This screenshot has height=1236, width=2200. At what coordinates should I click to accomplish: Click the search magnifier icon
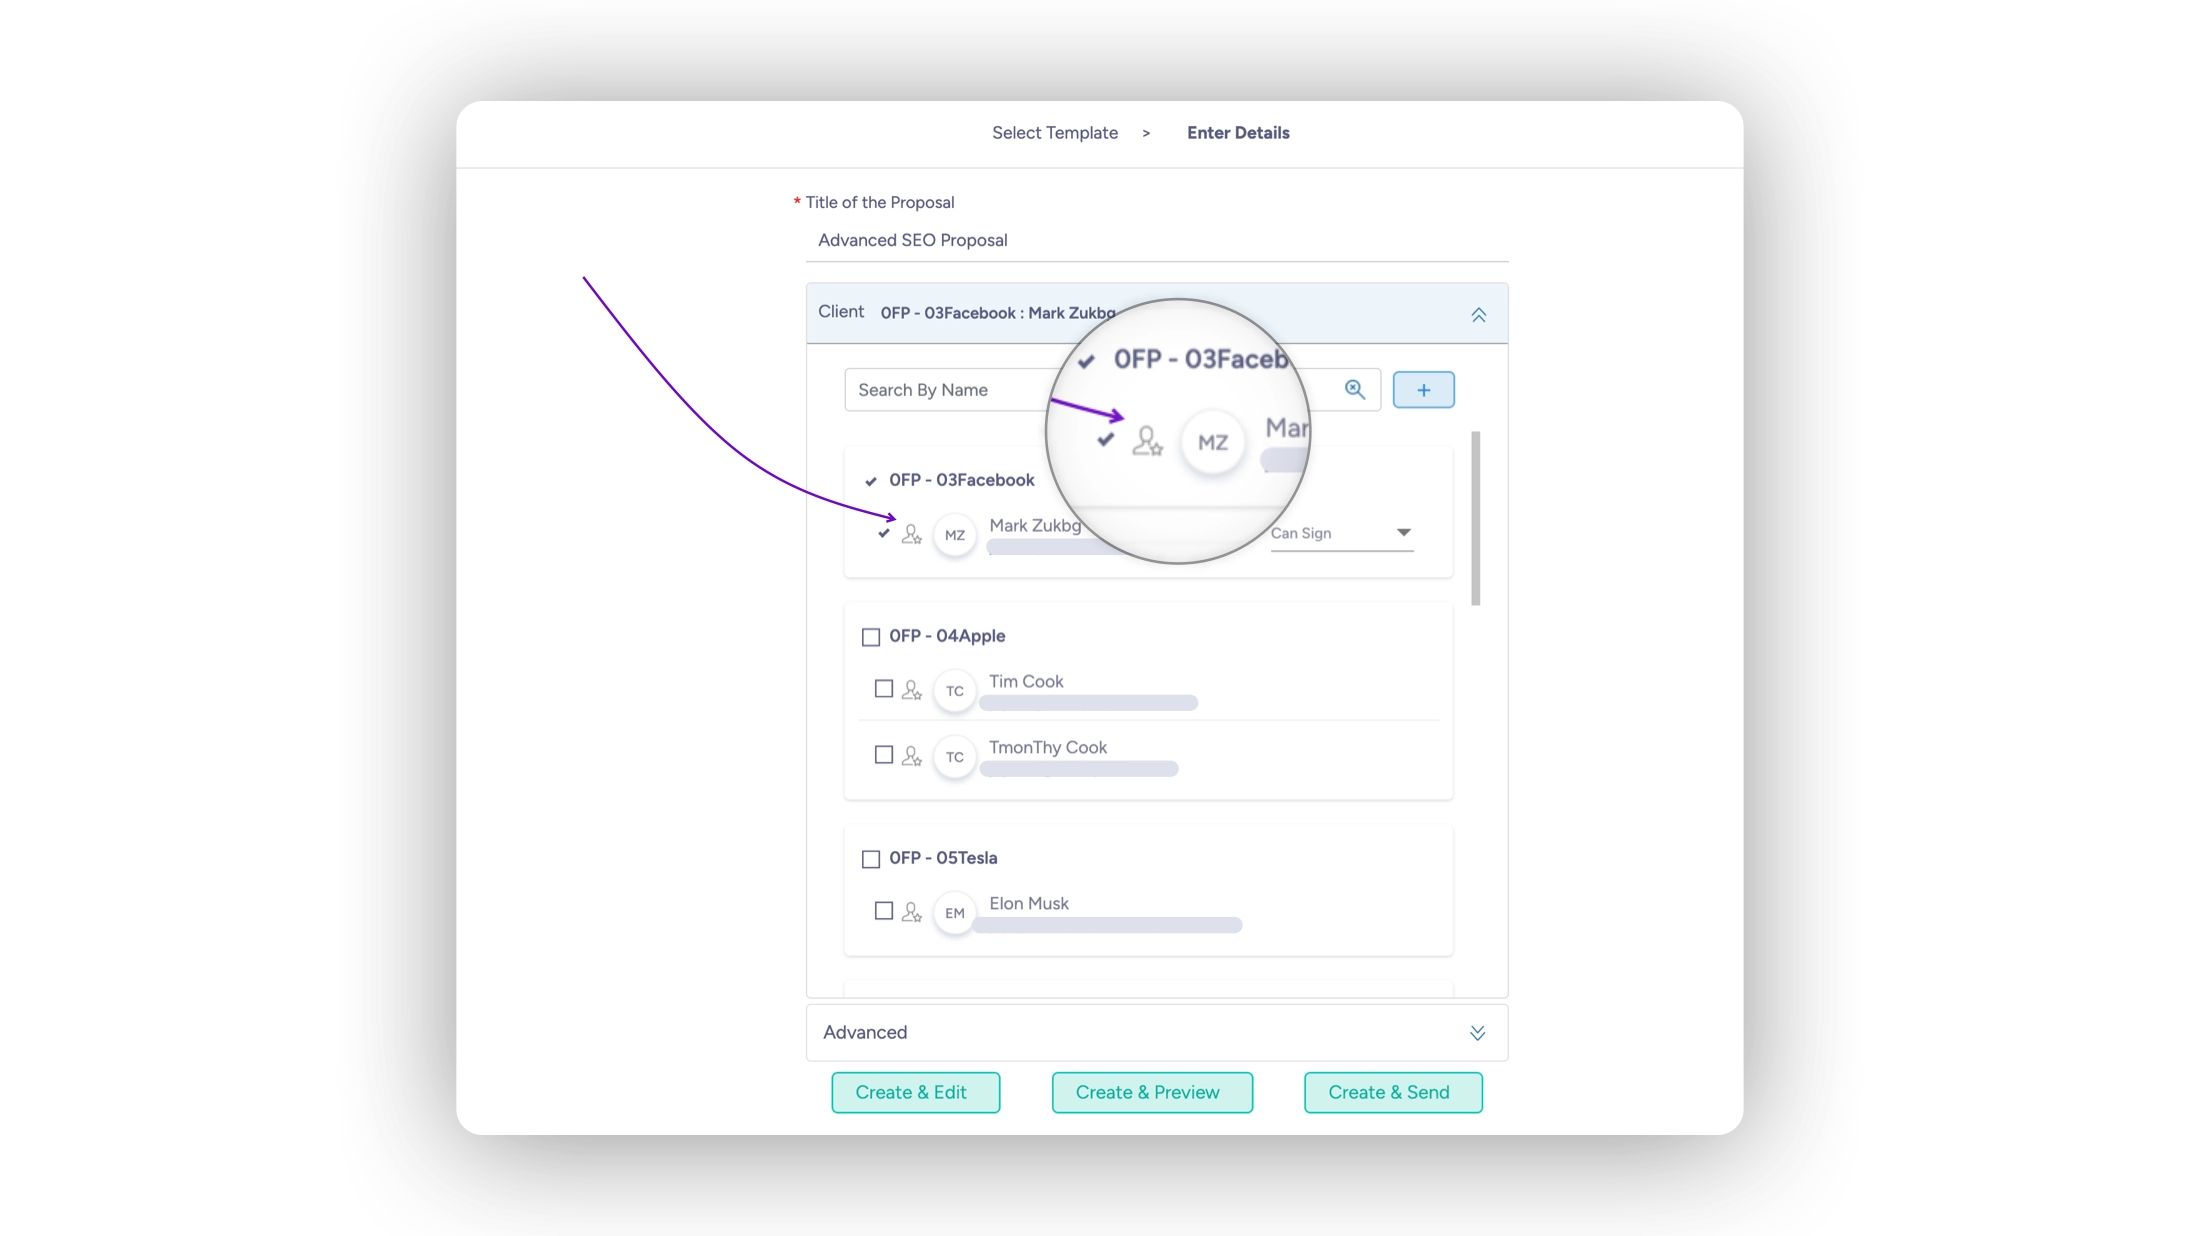coord(1354,390)
